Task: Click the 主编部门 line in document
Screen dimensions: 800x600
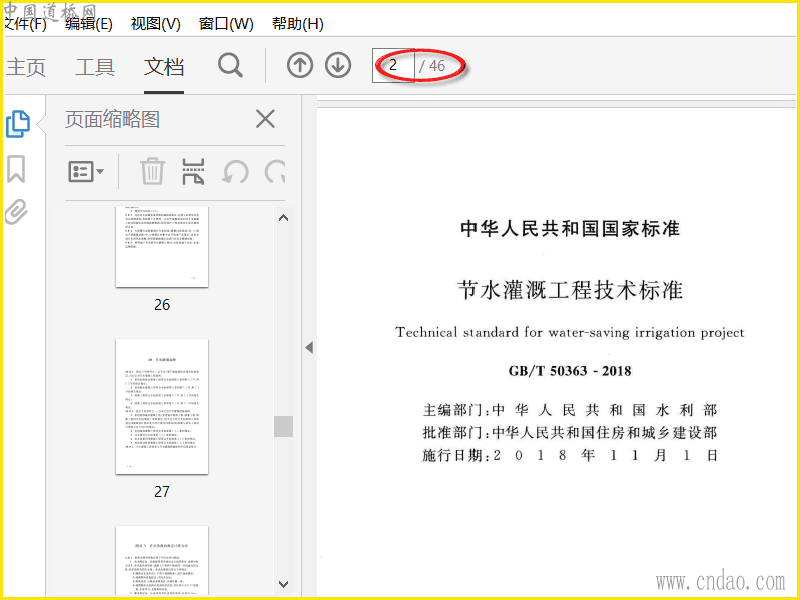Action: [x=570, y=410]
